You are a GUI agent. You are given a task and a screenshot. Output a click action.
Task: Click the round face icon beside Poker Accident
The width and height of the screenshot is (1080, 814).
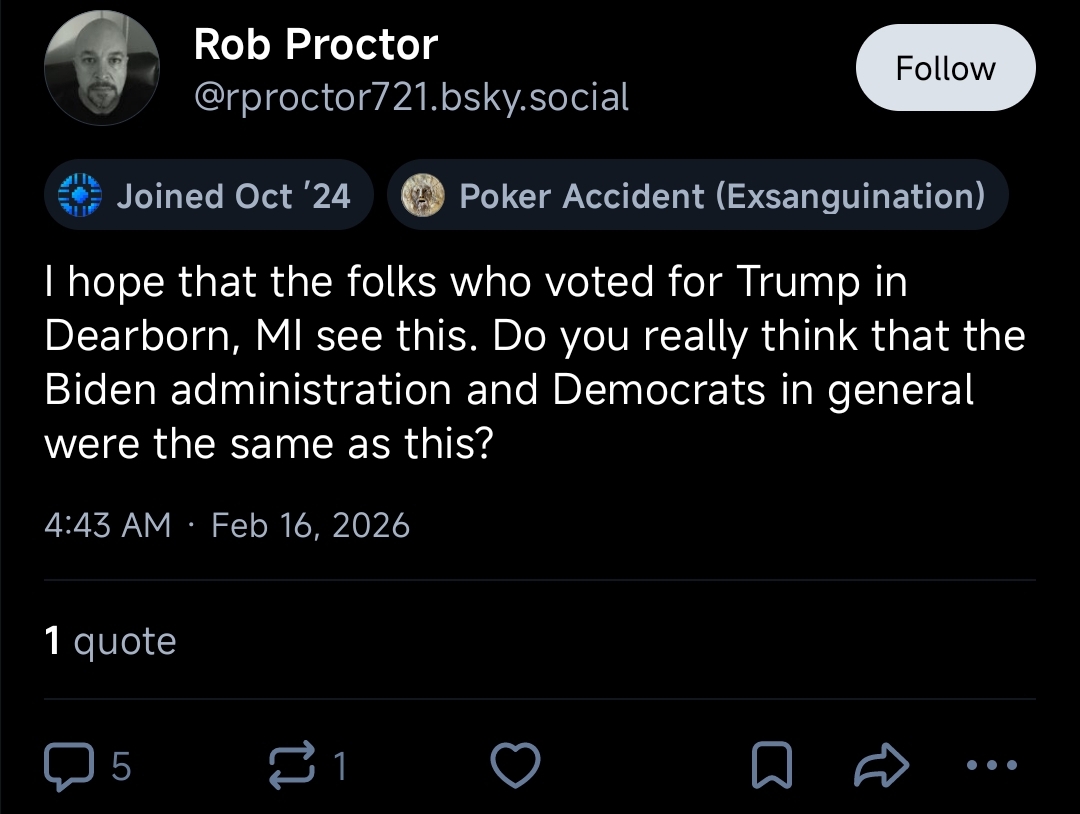coord(423,195)
